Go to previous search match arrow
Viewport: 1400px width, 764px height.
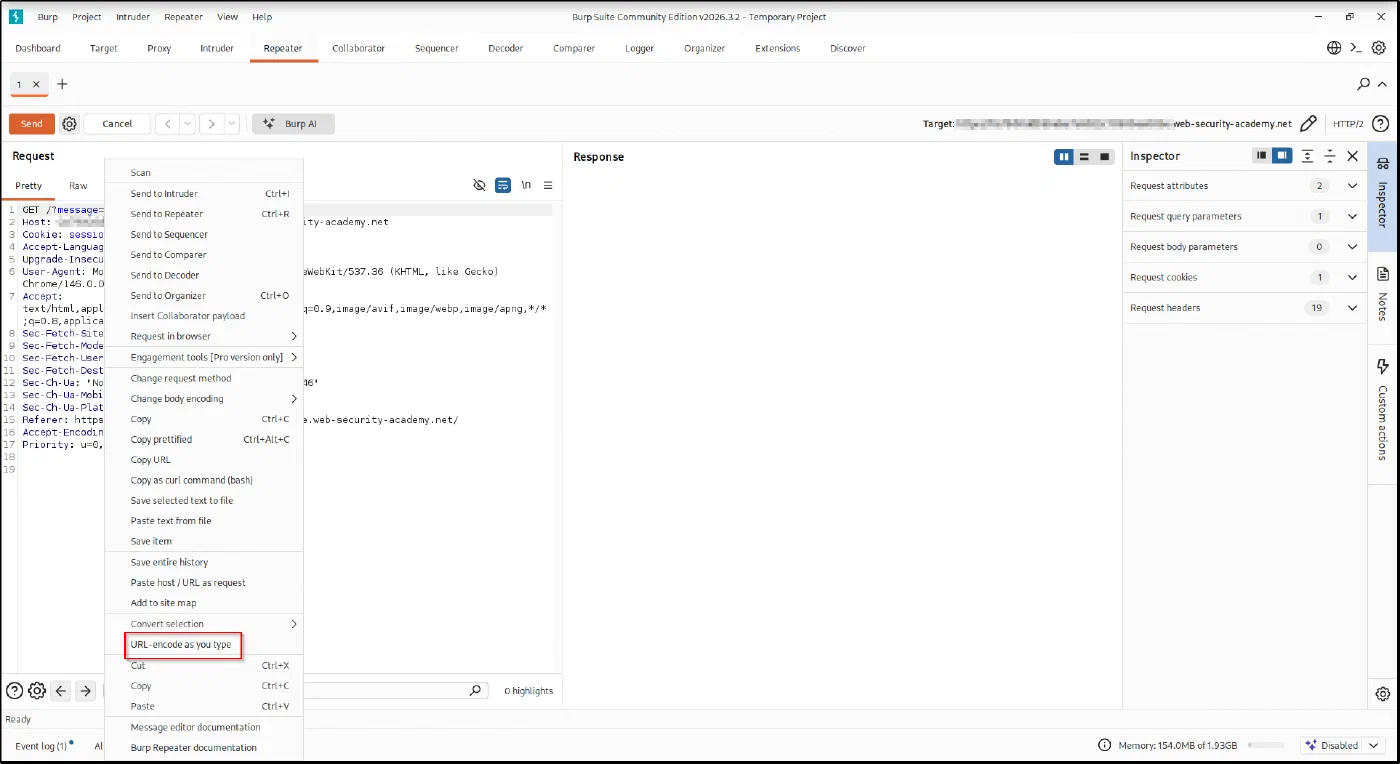(61, 691)
